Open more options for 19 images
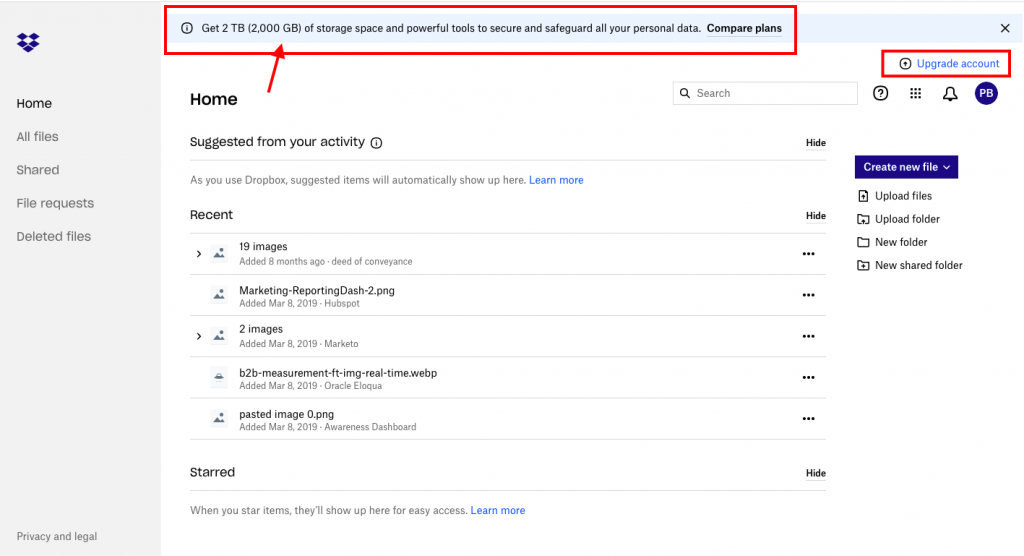This screenshot has height=556, width=1024. point(808,254)
